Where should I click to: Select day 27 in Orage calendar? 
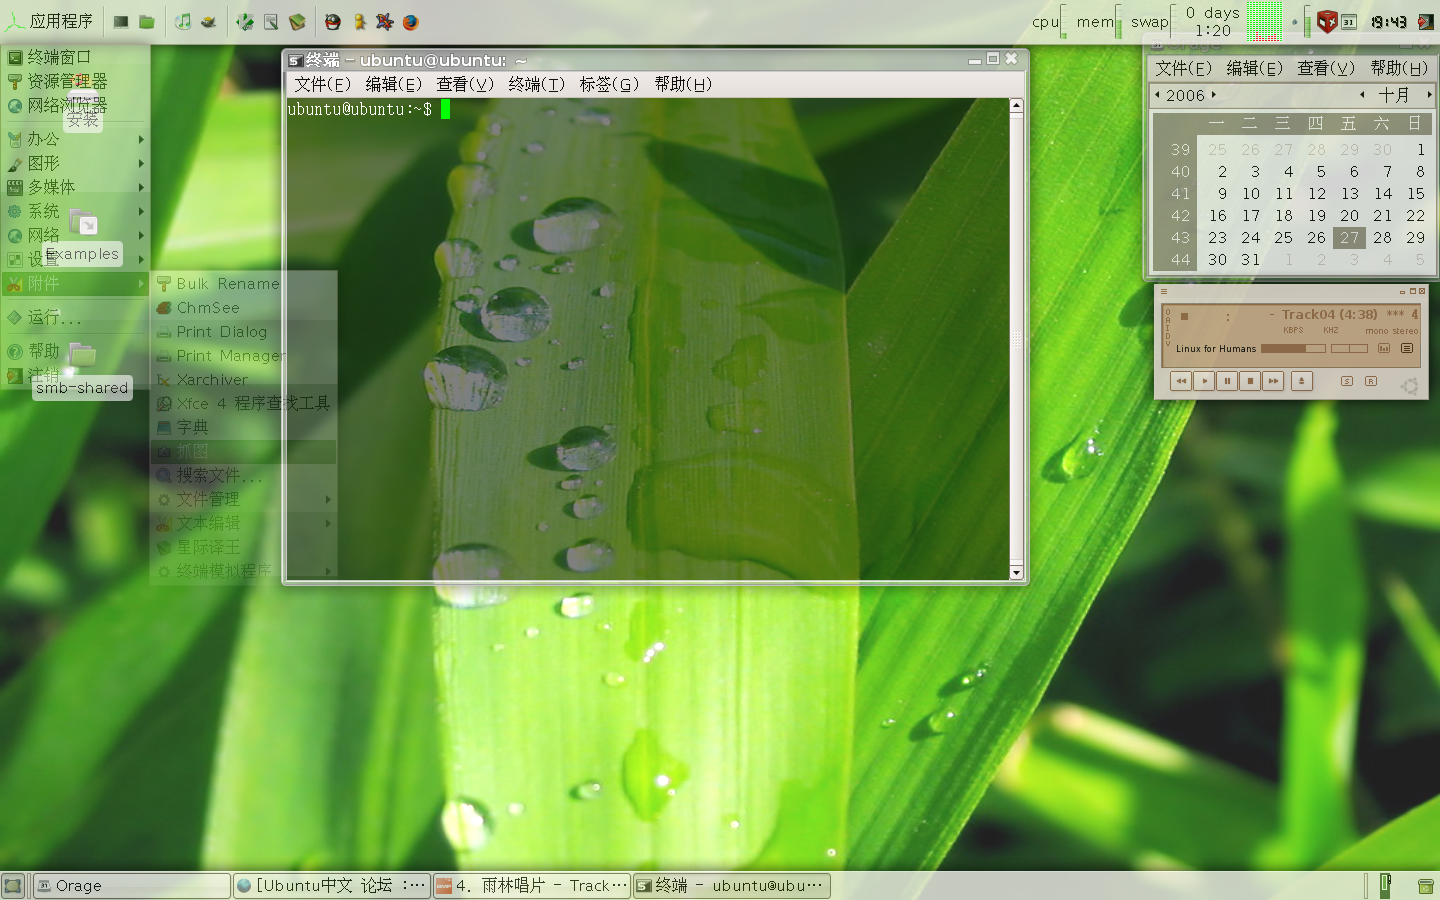[x=1350, y=238]
